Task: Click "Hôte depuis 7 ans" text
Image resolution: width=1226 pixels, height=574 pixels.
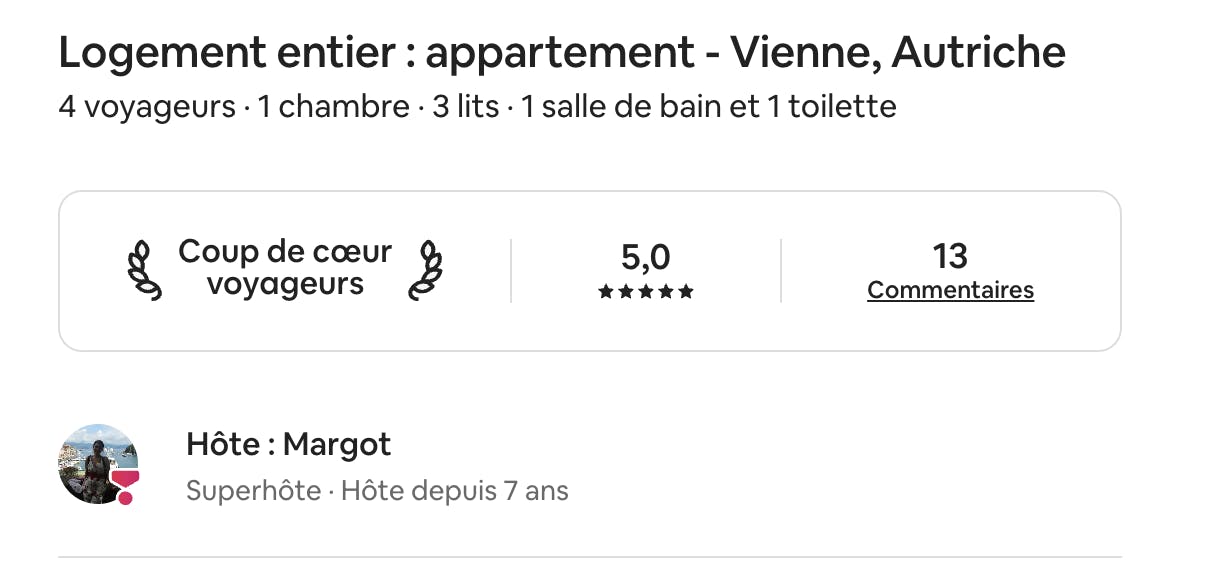Action: [x=455, y=491]
